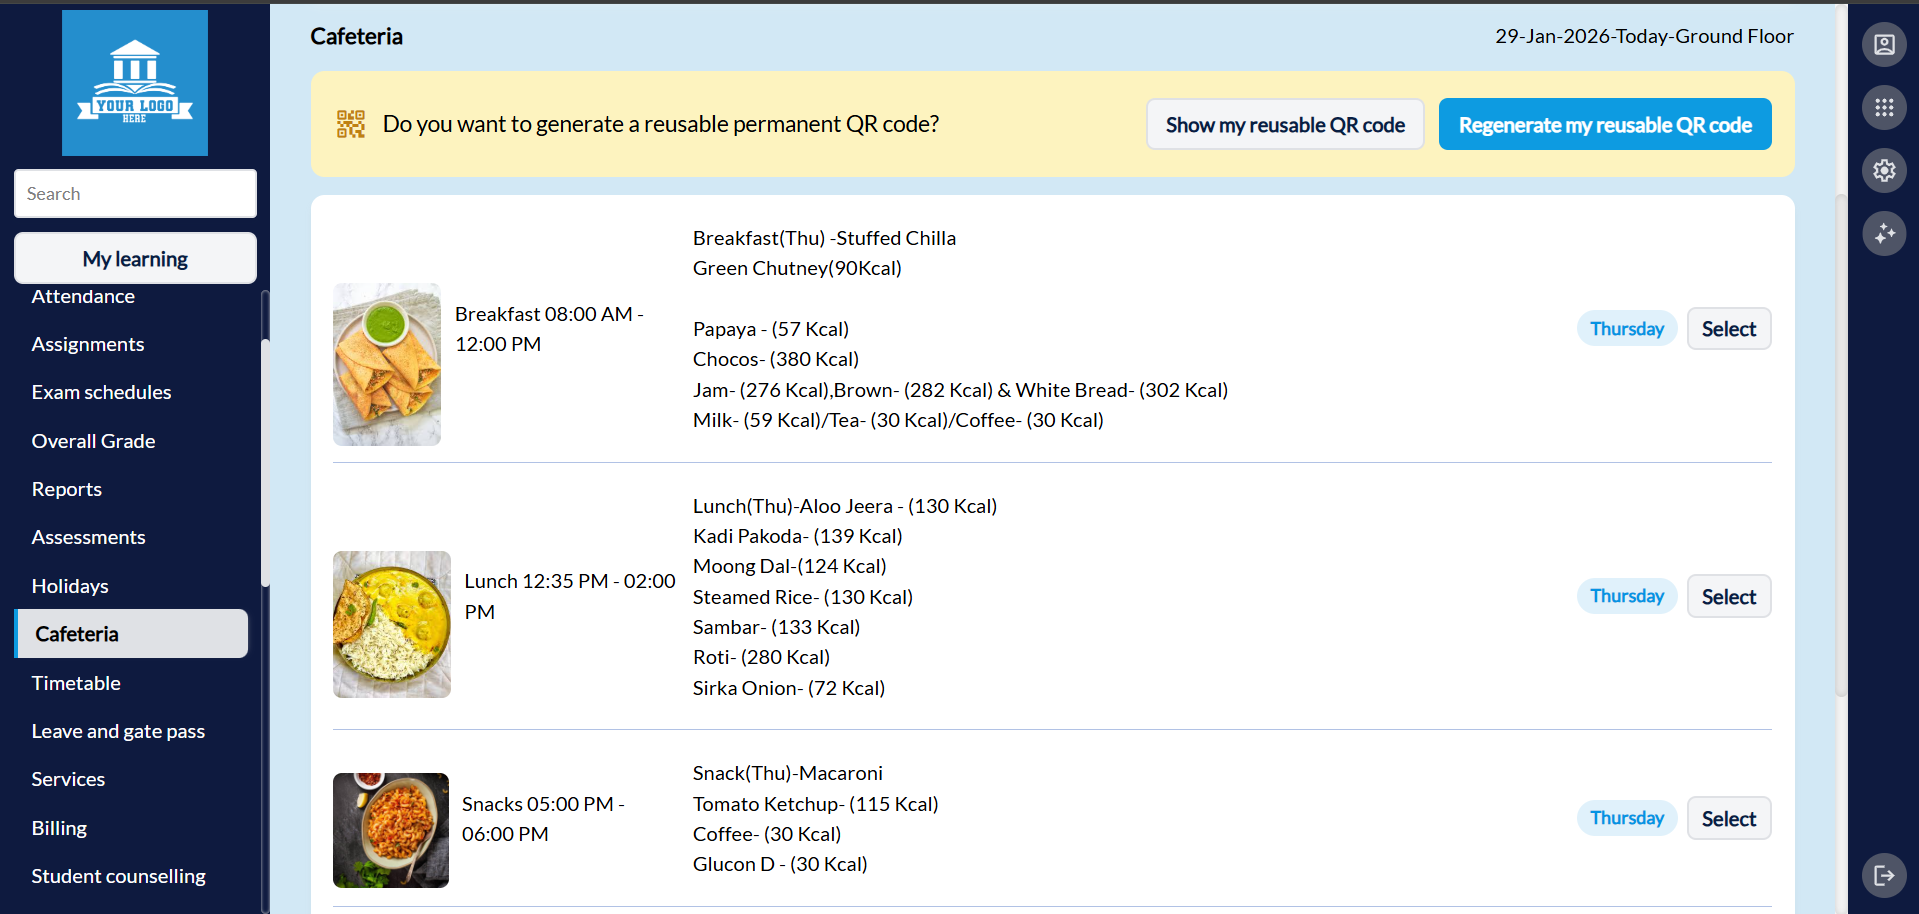
Task: Select the Breakfast meal
Action: (x=1728, y=329)
